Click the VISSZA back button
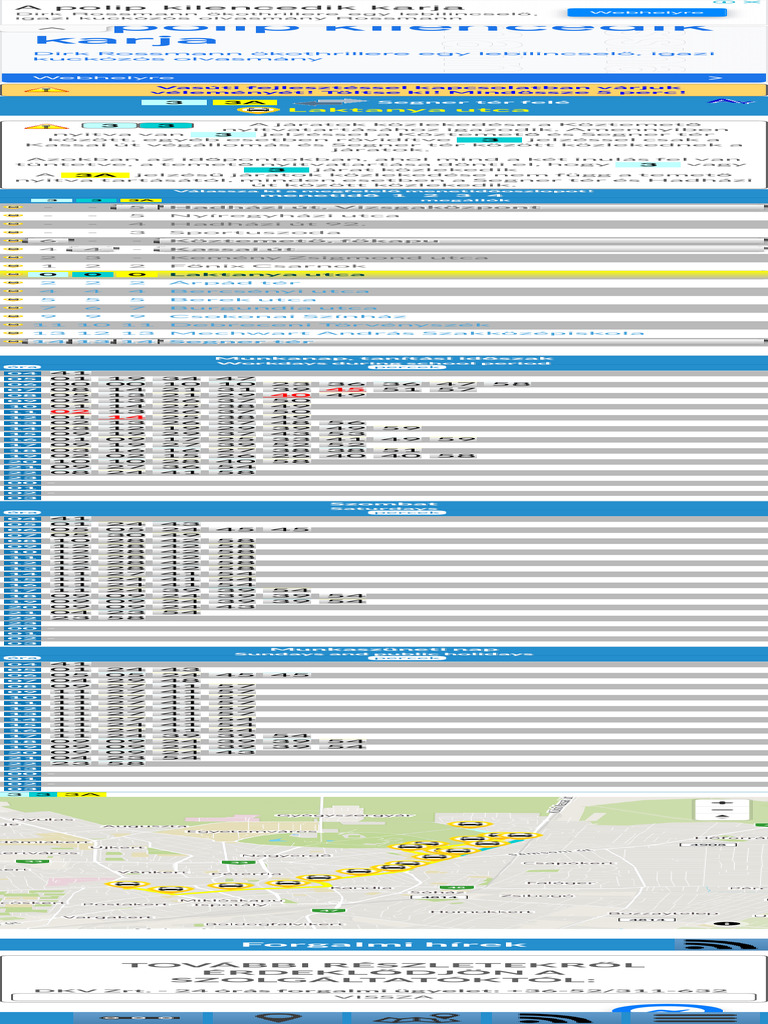The height and width of the screenshot is (1024, 768). click(384, 997)
